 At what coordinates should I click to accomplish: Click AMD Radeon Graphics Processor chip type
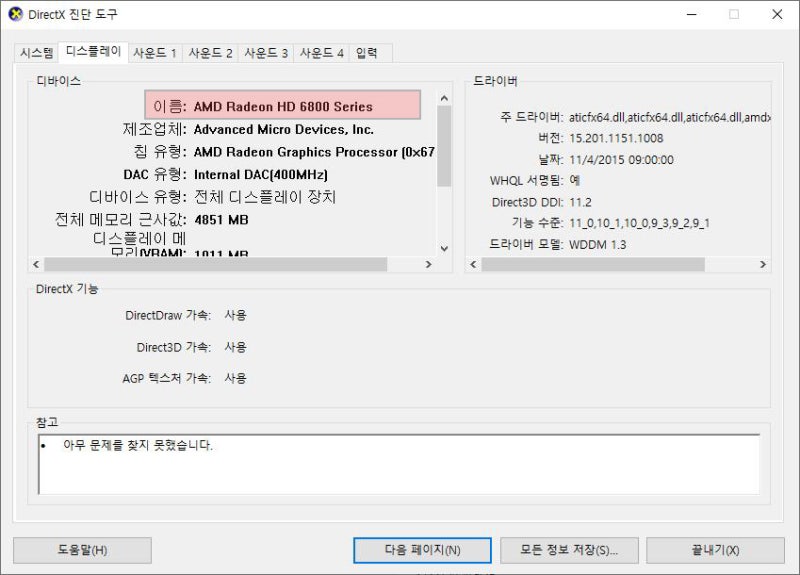314,152
